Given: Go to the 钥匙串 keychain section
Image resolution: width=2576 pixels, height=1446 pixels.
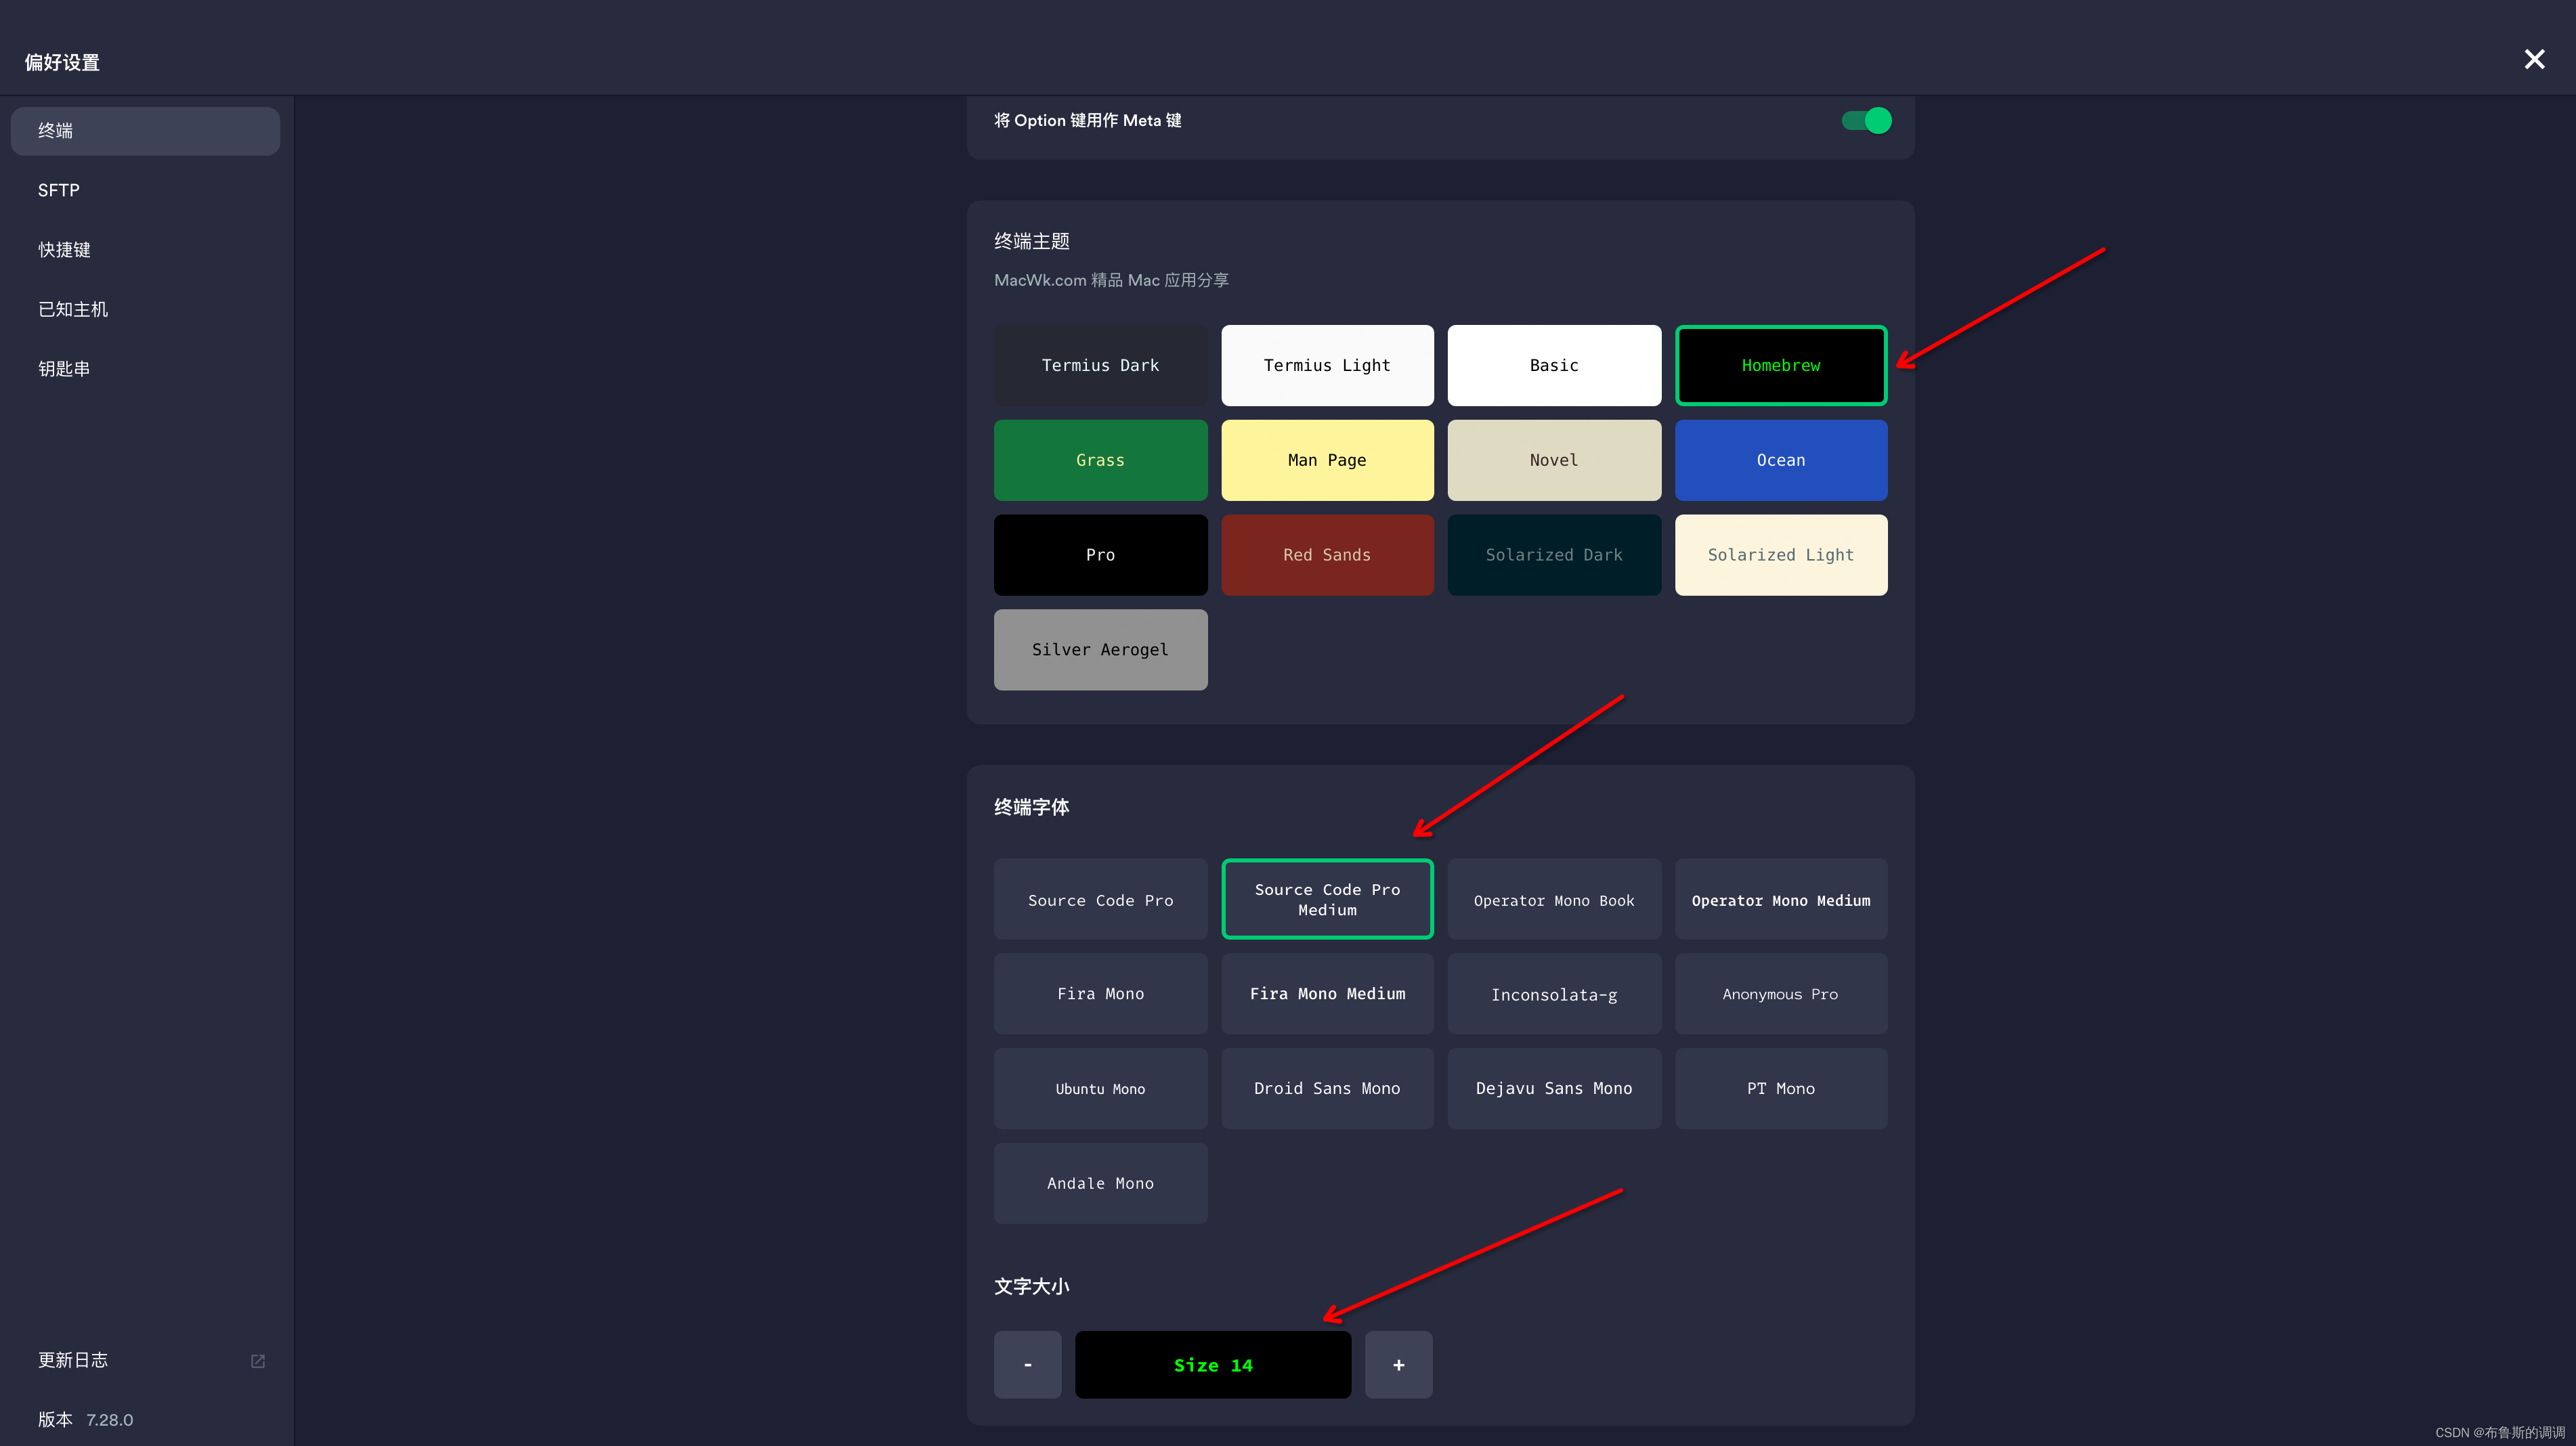Looking at the screenshot, I should pyautogui.click(x=64, y=369).
